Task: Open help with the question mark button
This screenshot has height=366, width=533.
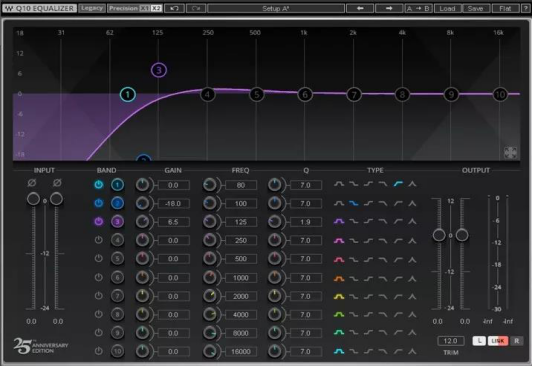Action: [x=526, y=8]
